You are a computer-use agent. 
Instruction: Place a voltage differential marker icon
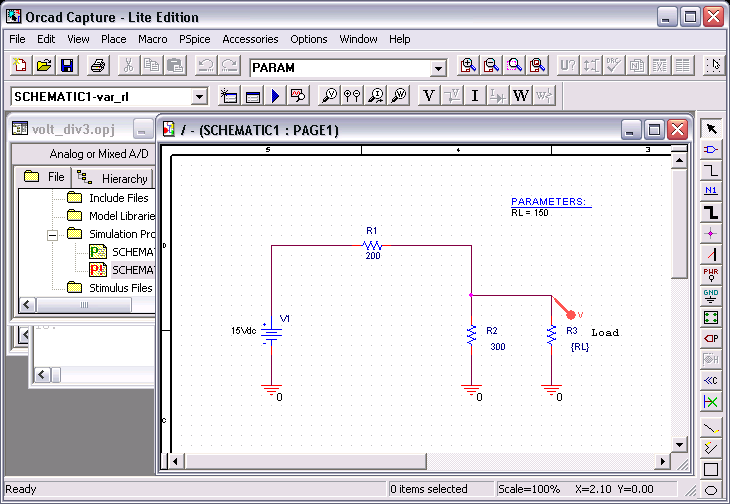[x=352, y=96]
